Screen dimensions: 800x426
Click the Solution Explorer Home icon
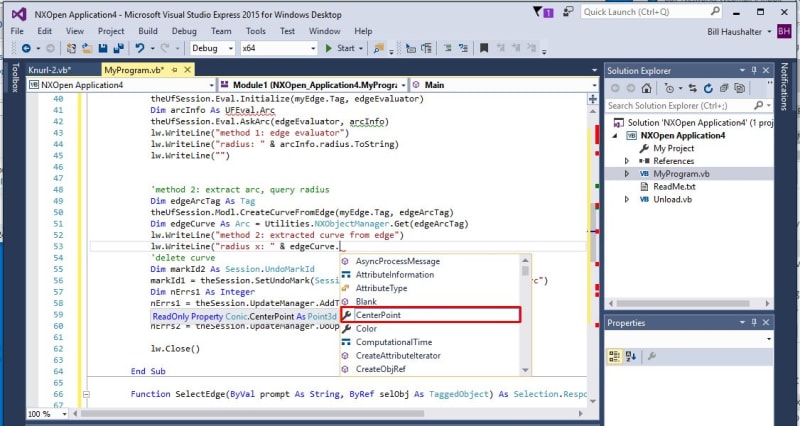(646, 88)
